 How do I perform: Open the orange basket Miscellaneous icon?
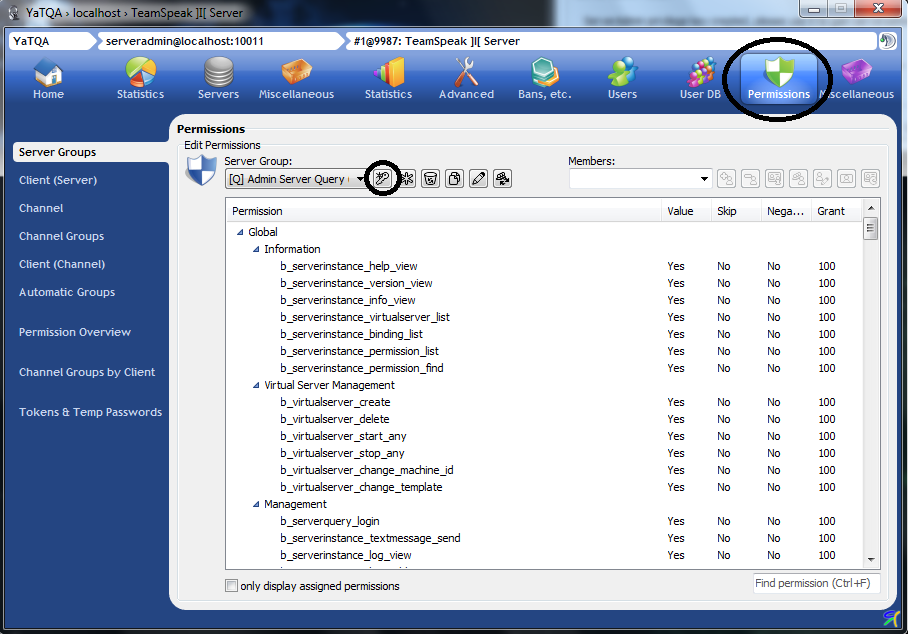coord(296,79)
